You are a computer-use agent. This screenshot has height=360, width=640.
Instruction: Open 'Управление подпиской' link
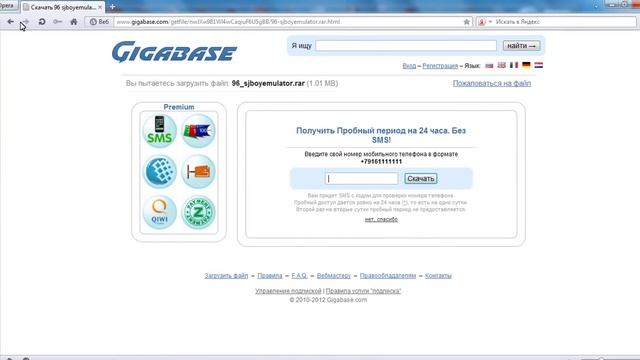pos(288,291)
